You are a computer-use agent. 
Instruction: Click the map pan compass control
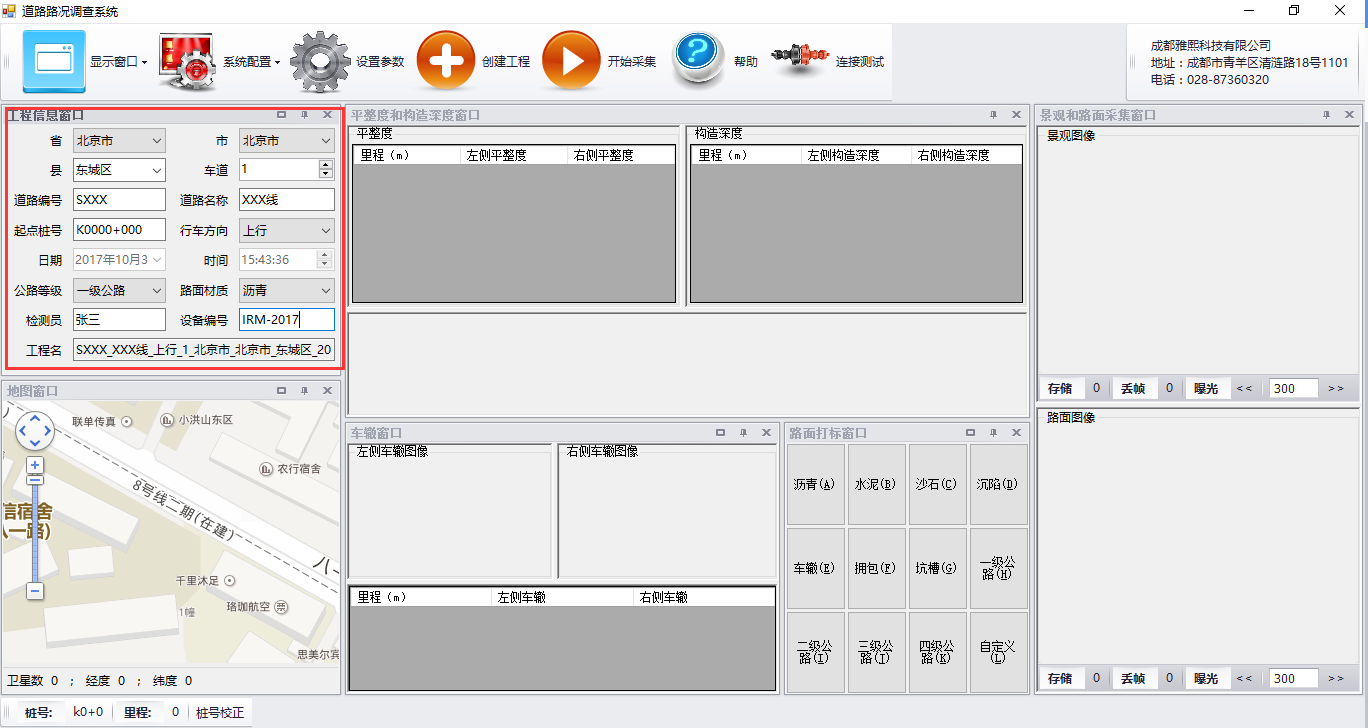[35, 430]
